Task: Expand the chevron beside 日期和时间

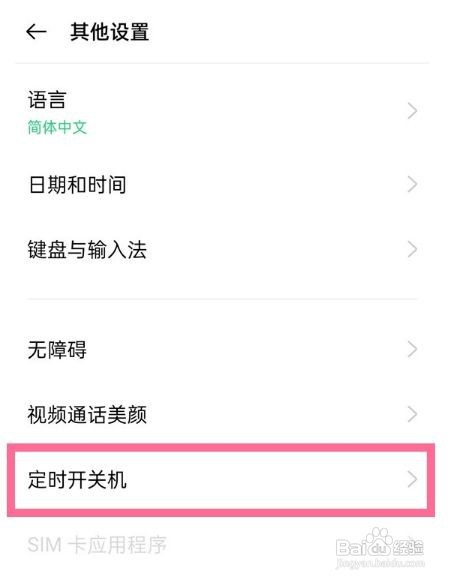Action: click(x=412, y=184)
